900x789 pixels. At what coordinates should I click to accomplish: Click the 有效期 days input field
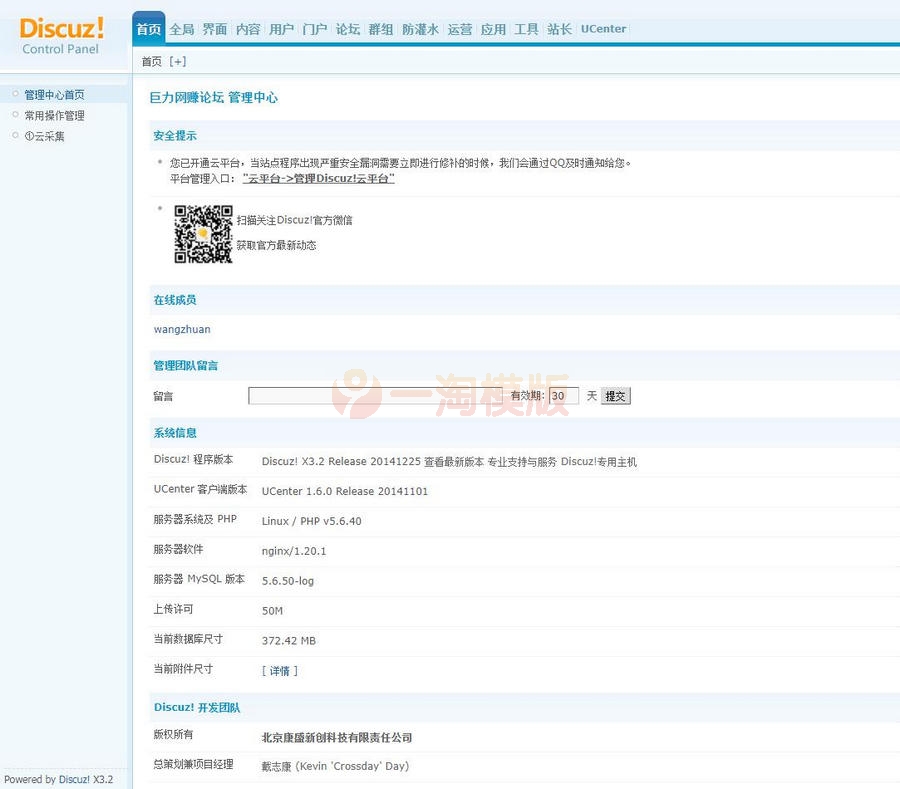564,395
